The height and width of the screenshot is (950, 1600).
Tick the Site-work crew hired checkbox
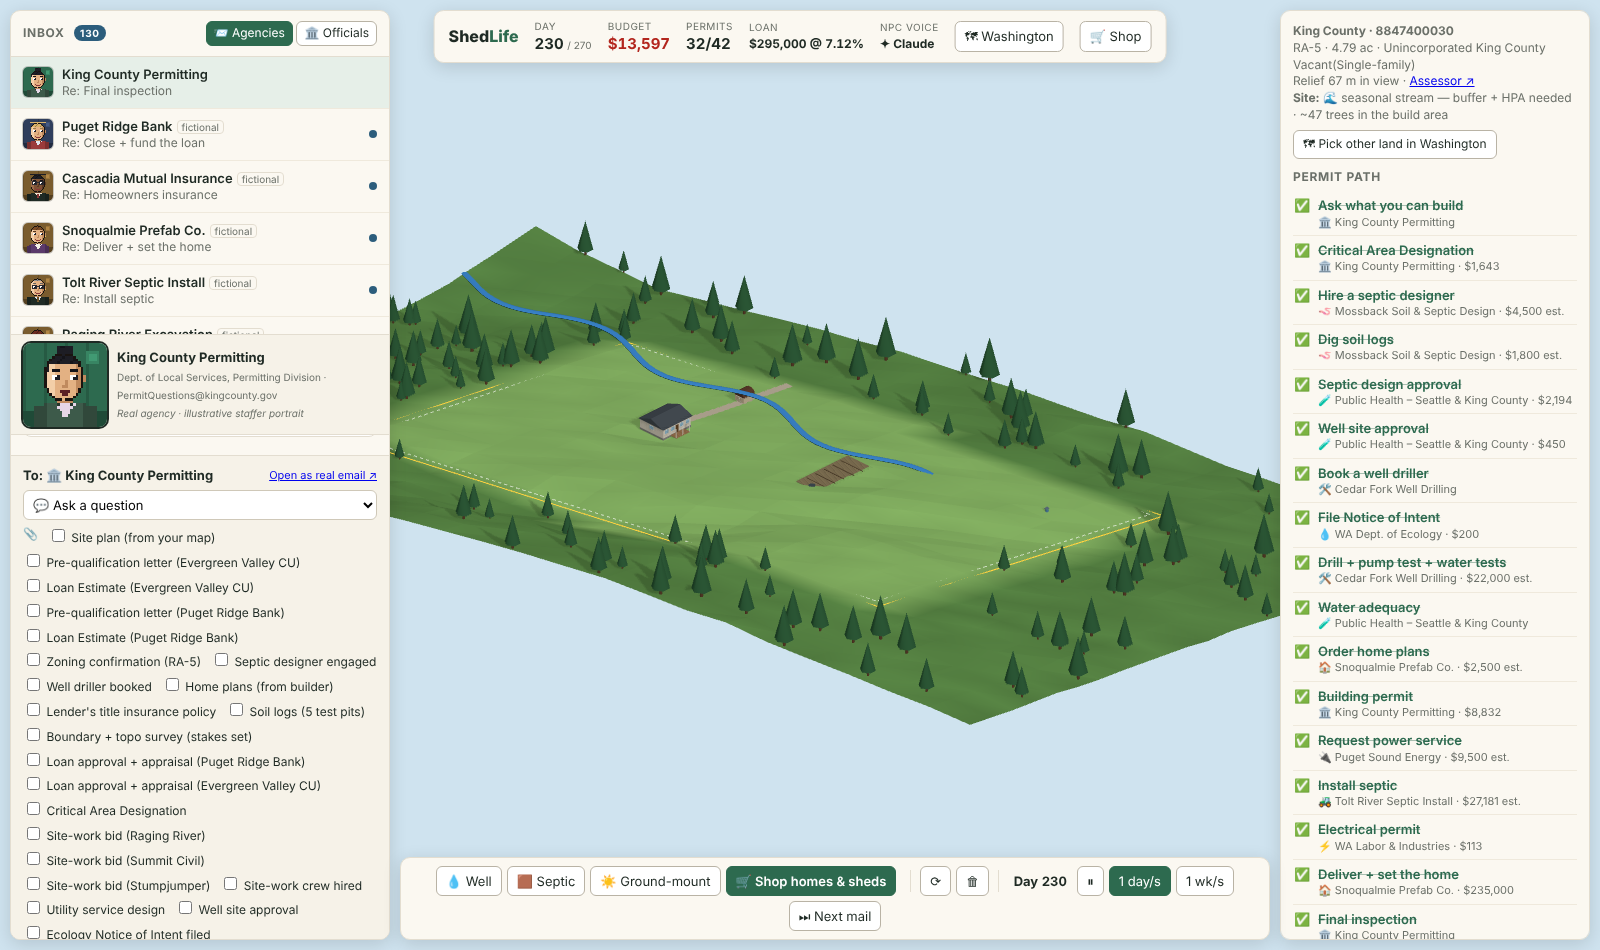click(231, 884)
